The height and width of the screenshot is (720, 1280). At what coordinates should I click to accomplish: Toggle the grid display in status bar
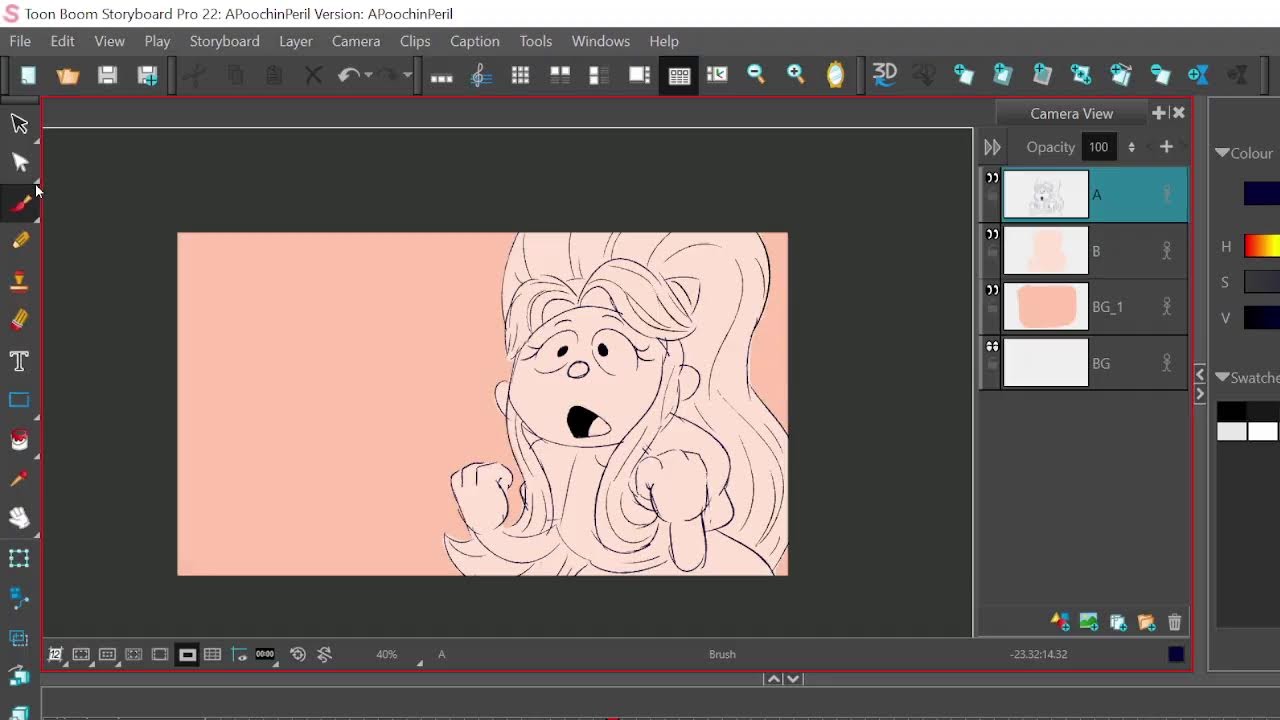[x=213, y=654]
